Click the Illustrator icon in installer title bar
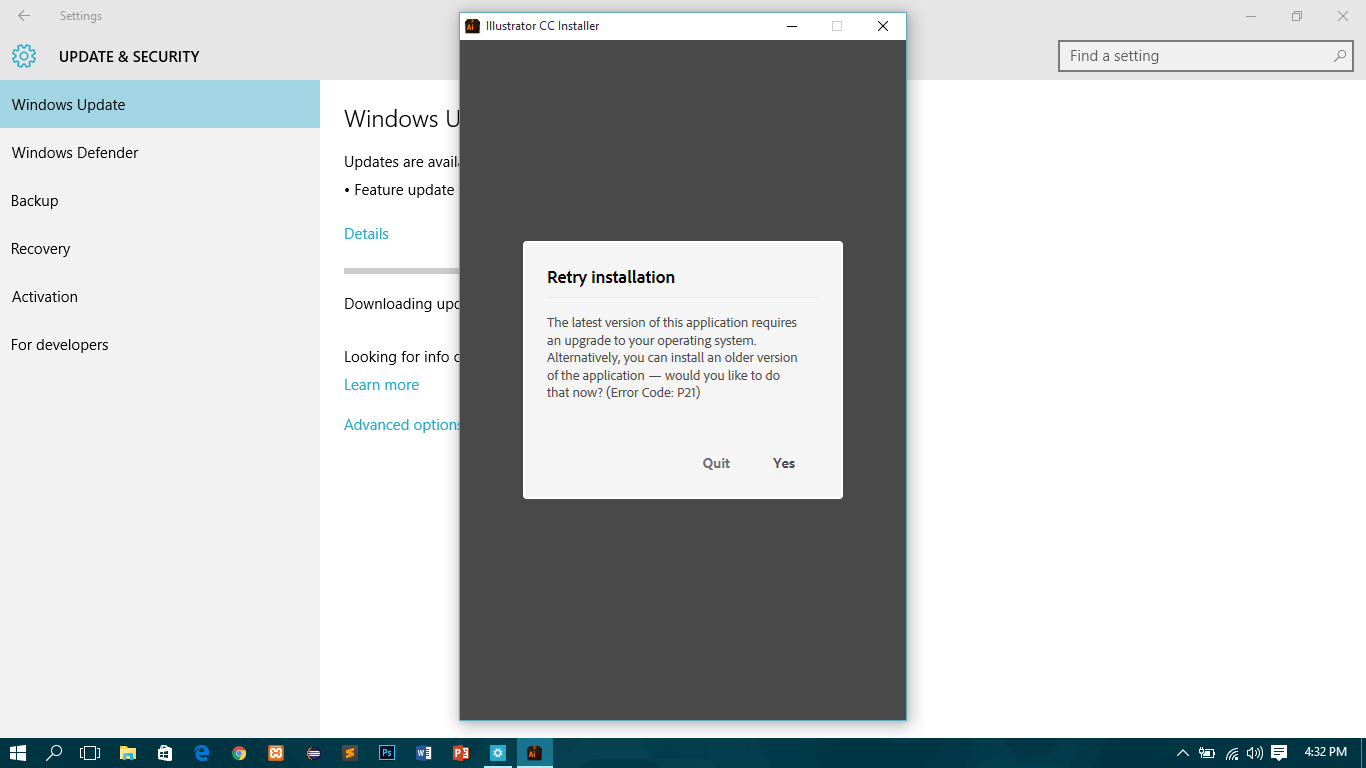 click(472, 26)
